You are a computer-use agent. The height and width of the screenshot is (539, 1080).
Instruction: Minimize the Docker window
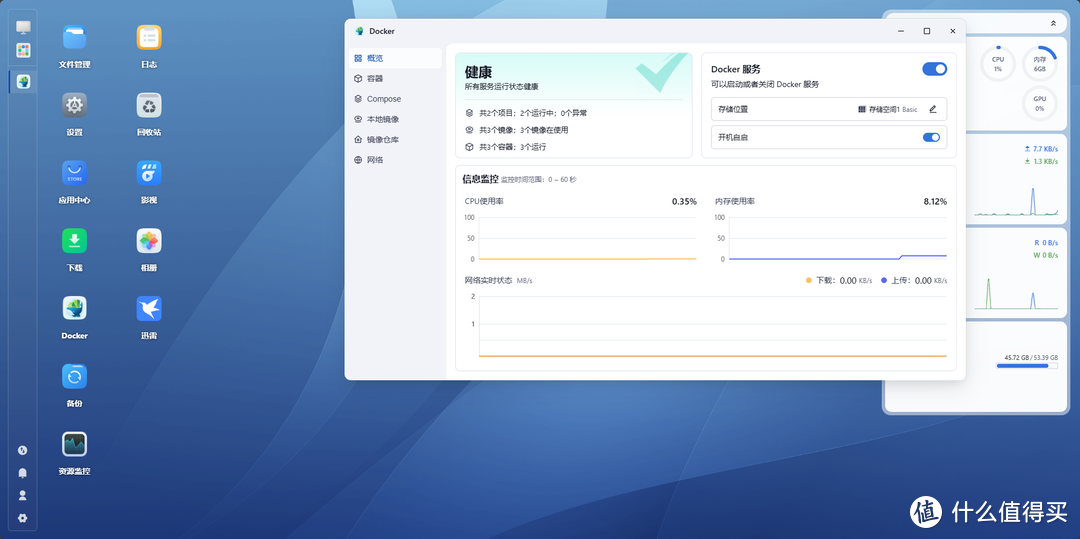point(901,31)
